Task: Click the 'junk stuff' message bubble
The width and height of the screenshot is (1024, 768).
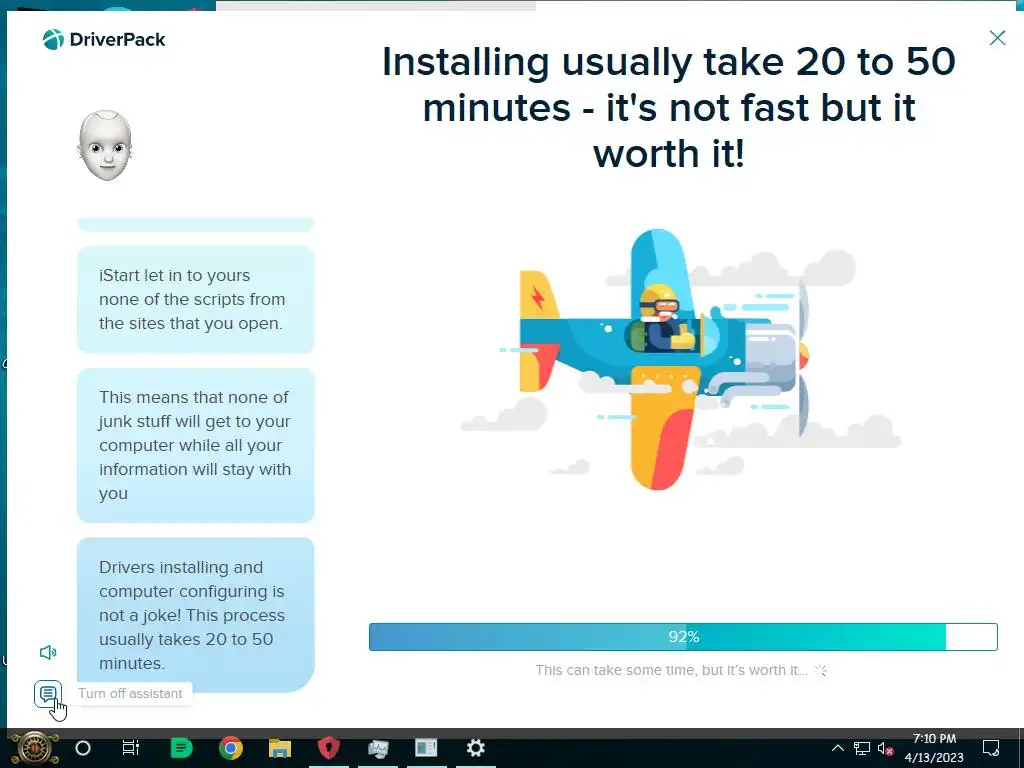Action: [195, 445]
